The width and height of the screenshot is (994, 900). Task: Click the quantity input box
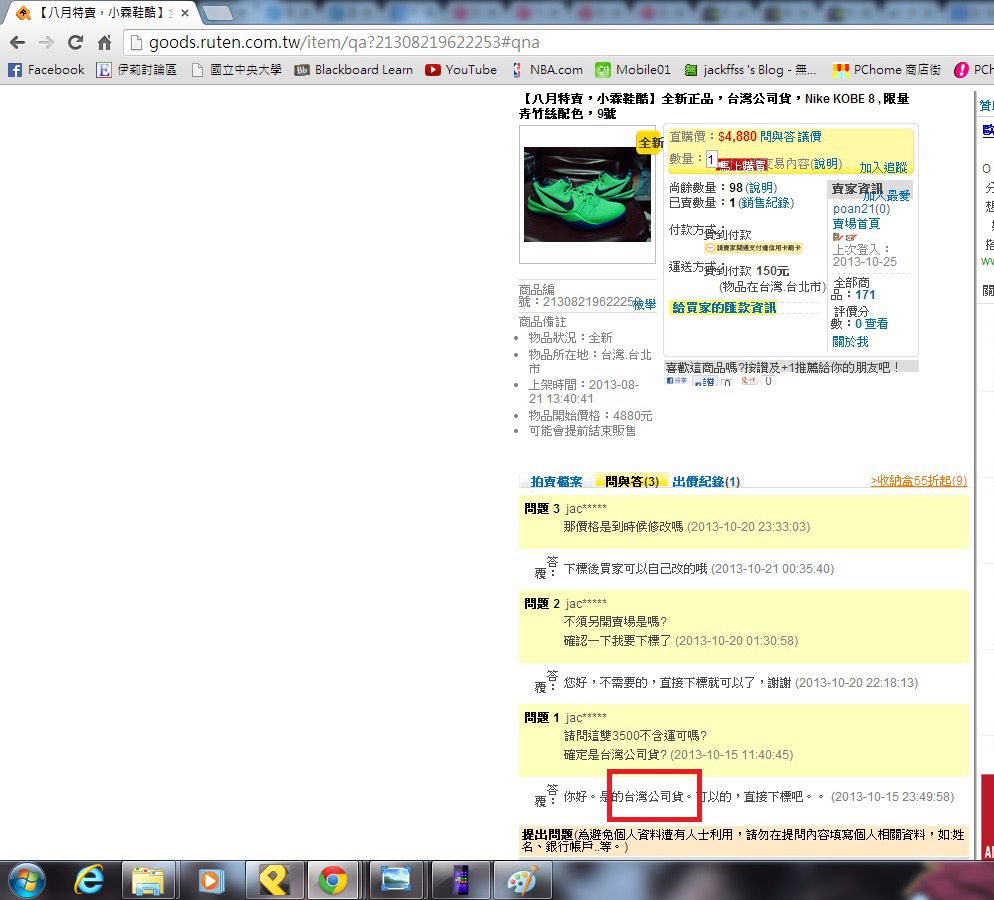click(x=712, y=159)
